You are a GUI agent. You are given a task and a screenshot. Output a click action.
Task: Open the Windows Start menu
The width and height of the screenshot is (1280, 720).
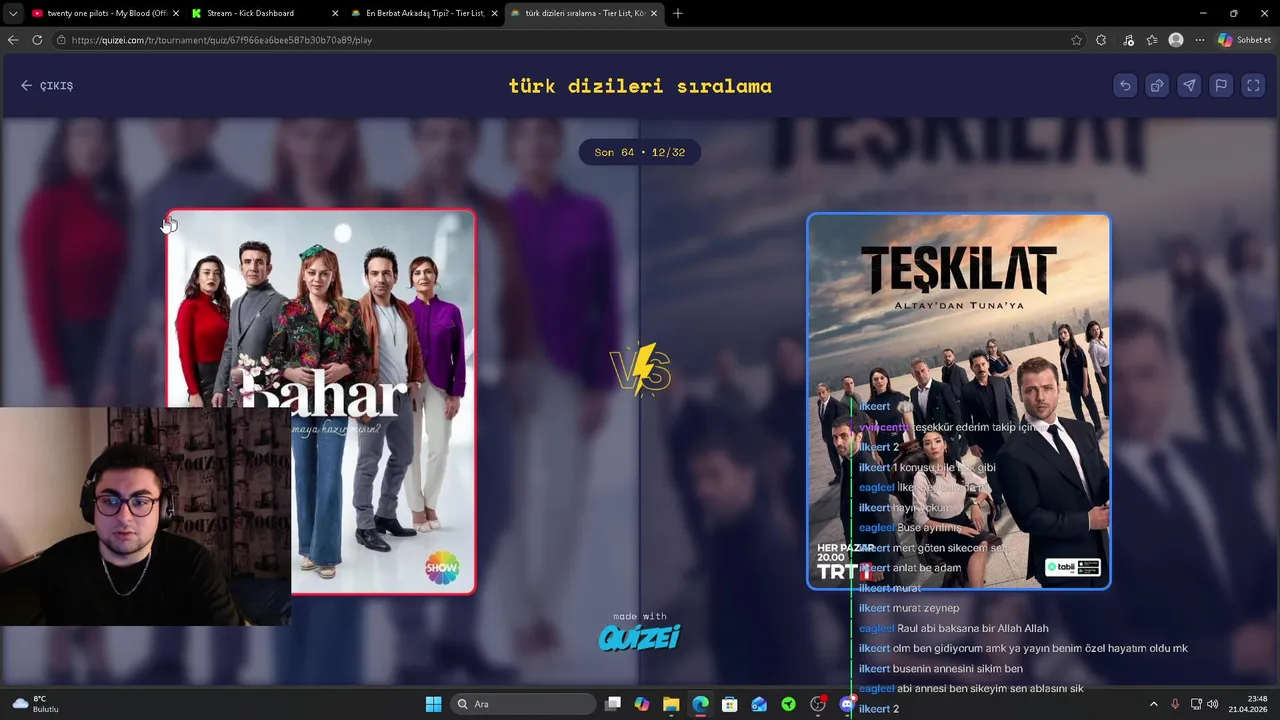click(x=433, y=704)
